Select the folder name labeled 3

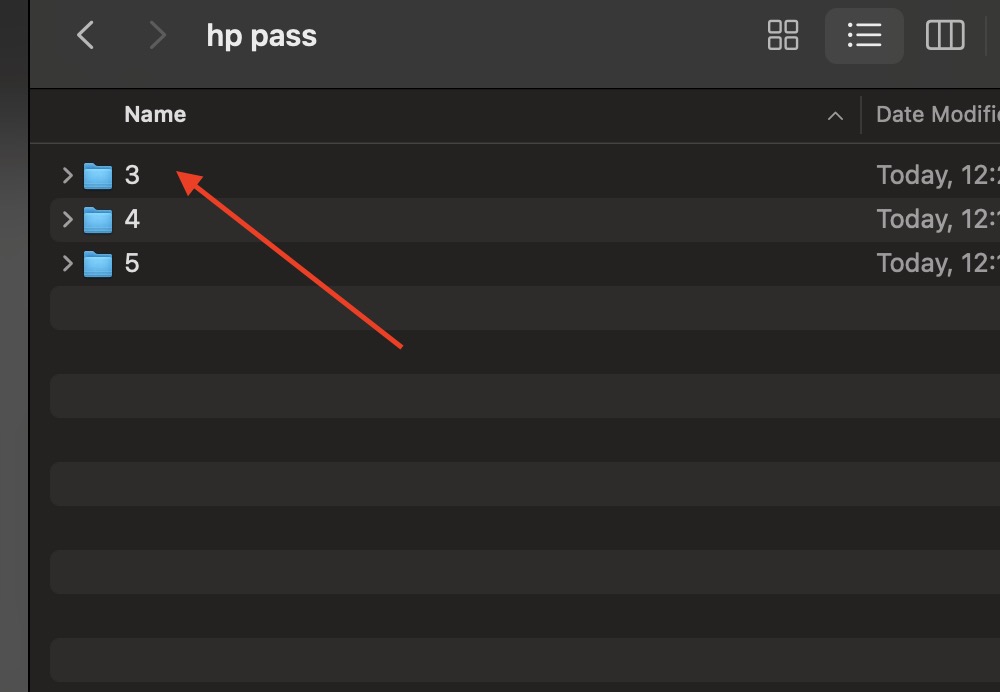click(132, 176)
